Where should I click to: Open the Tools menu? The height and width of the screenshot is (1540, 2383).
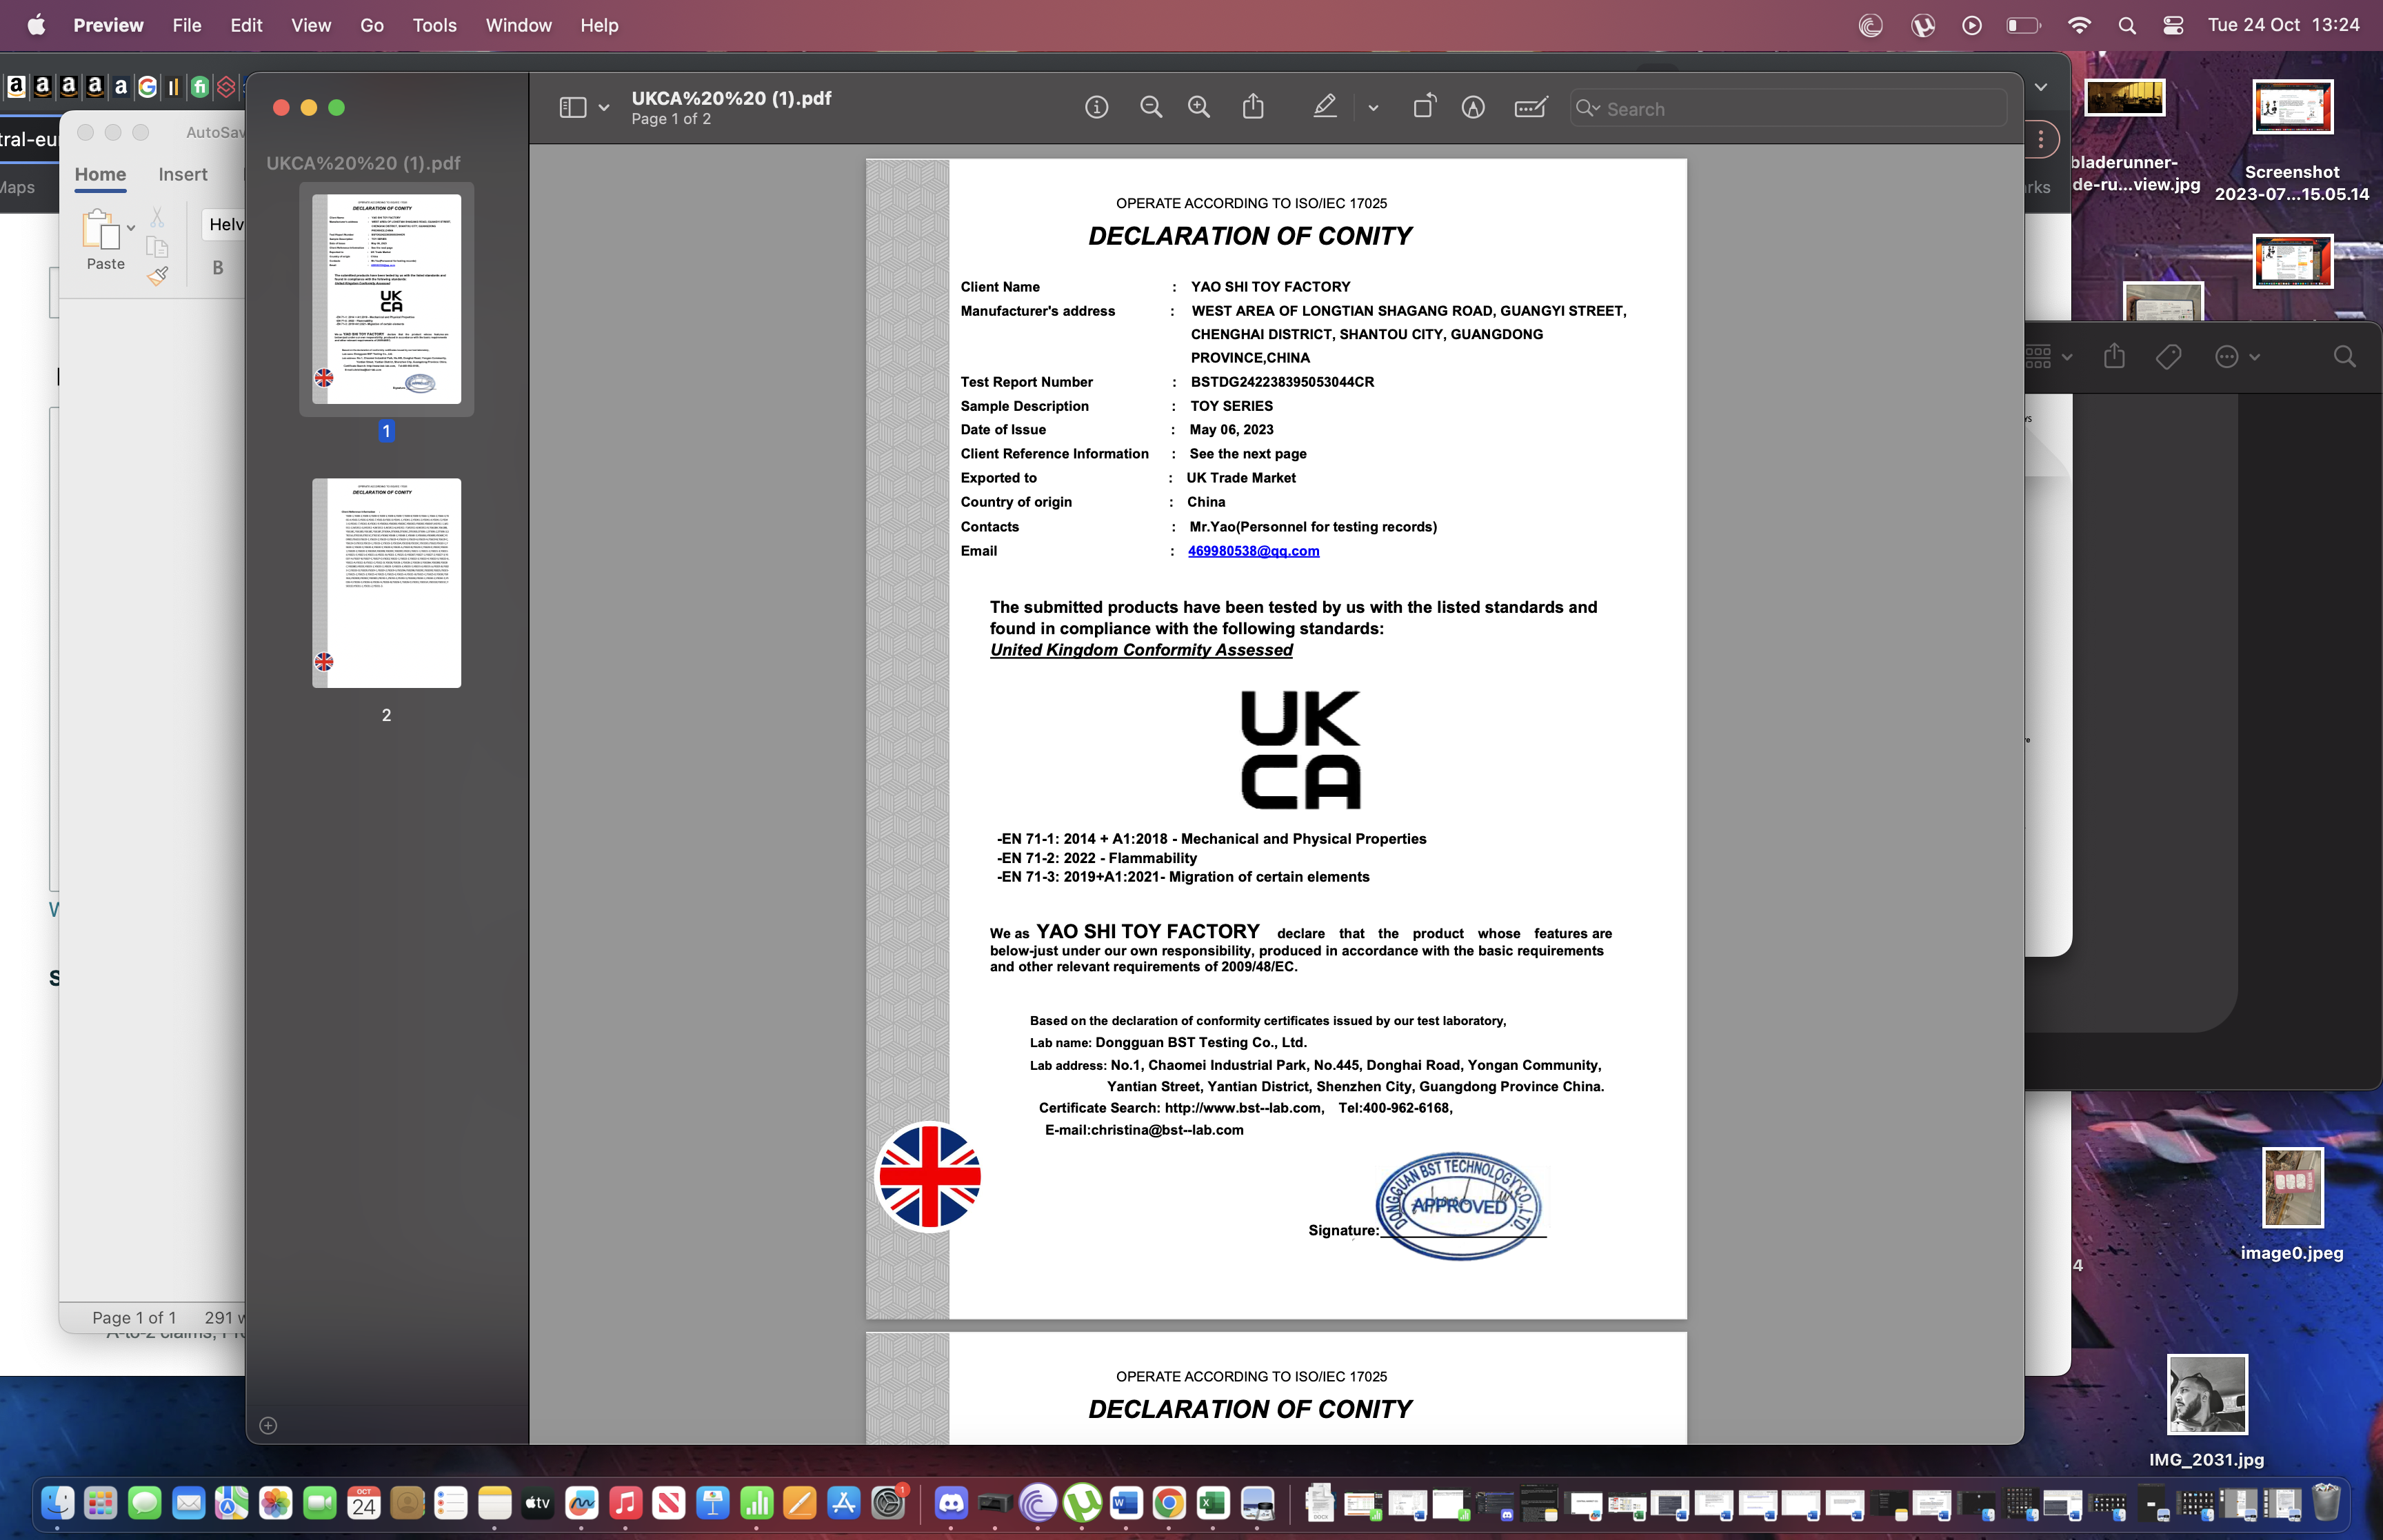click(x=434, y=25)
